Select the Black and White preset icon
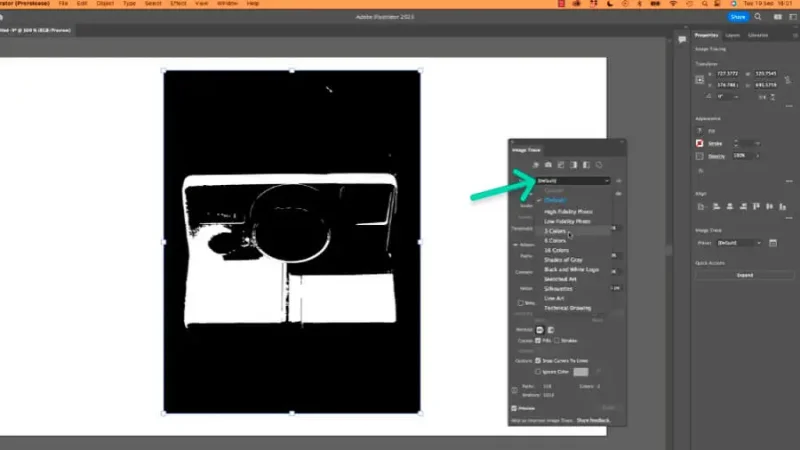The width and height of the screenshot is (800, 450). 586,165
